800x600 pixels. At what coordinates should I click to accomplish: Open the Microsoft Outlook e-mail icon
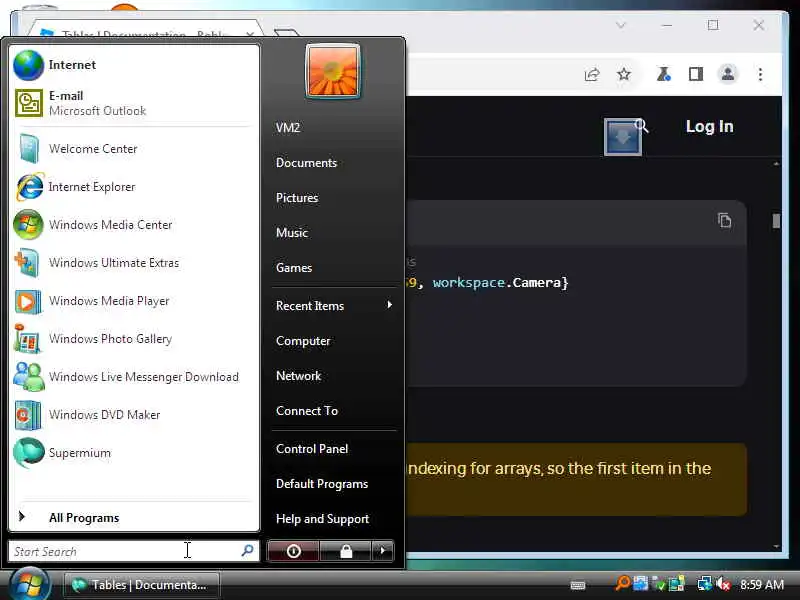(x=29, y=103)
